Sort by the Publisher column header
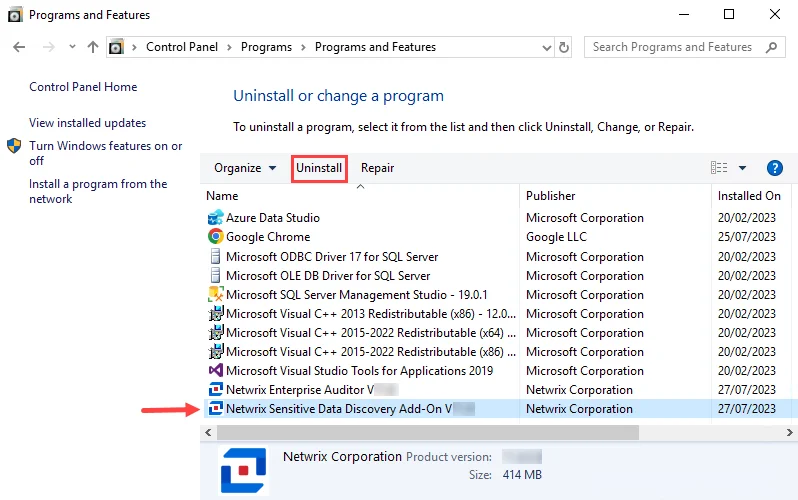The image size is (798, 500). tap(550, 196)
